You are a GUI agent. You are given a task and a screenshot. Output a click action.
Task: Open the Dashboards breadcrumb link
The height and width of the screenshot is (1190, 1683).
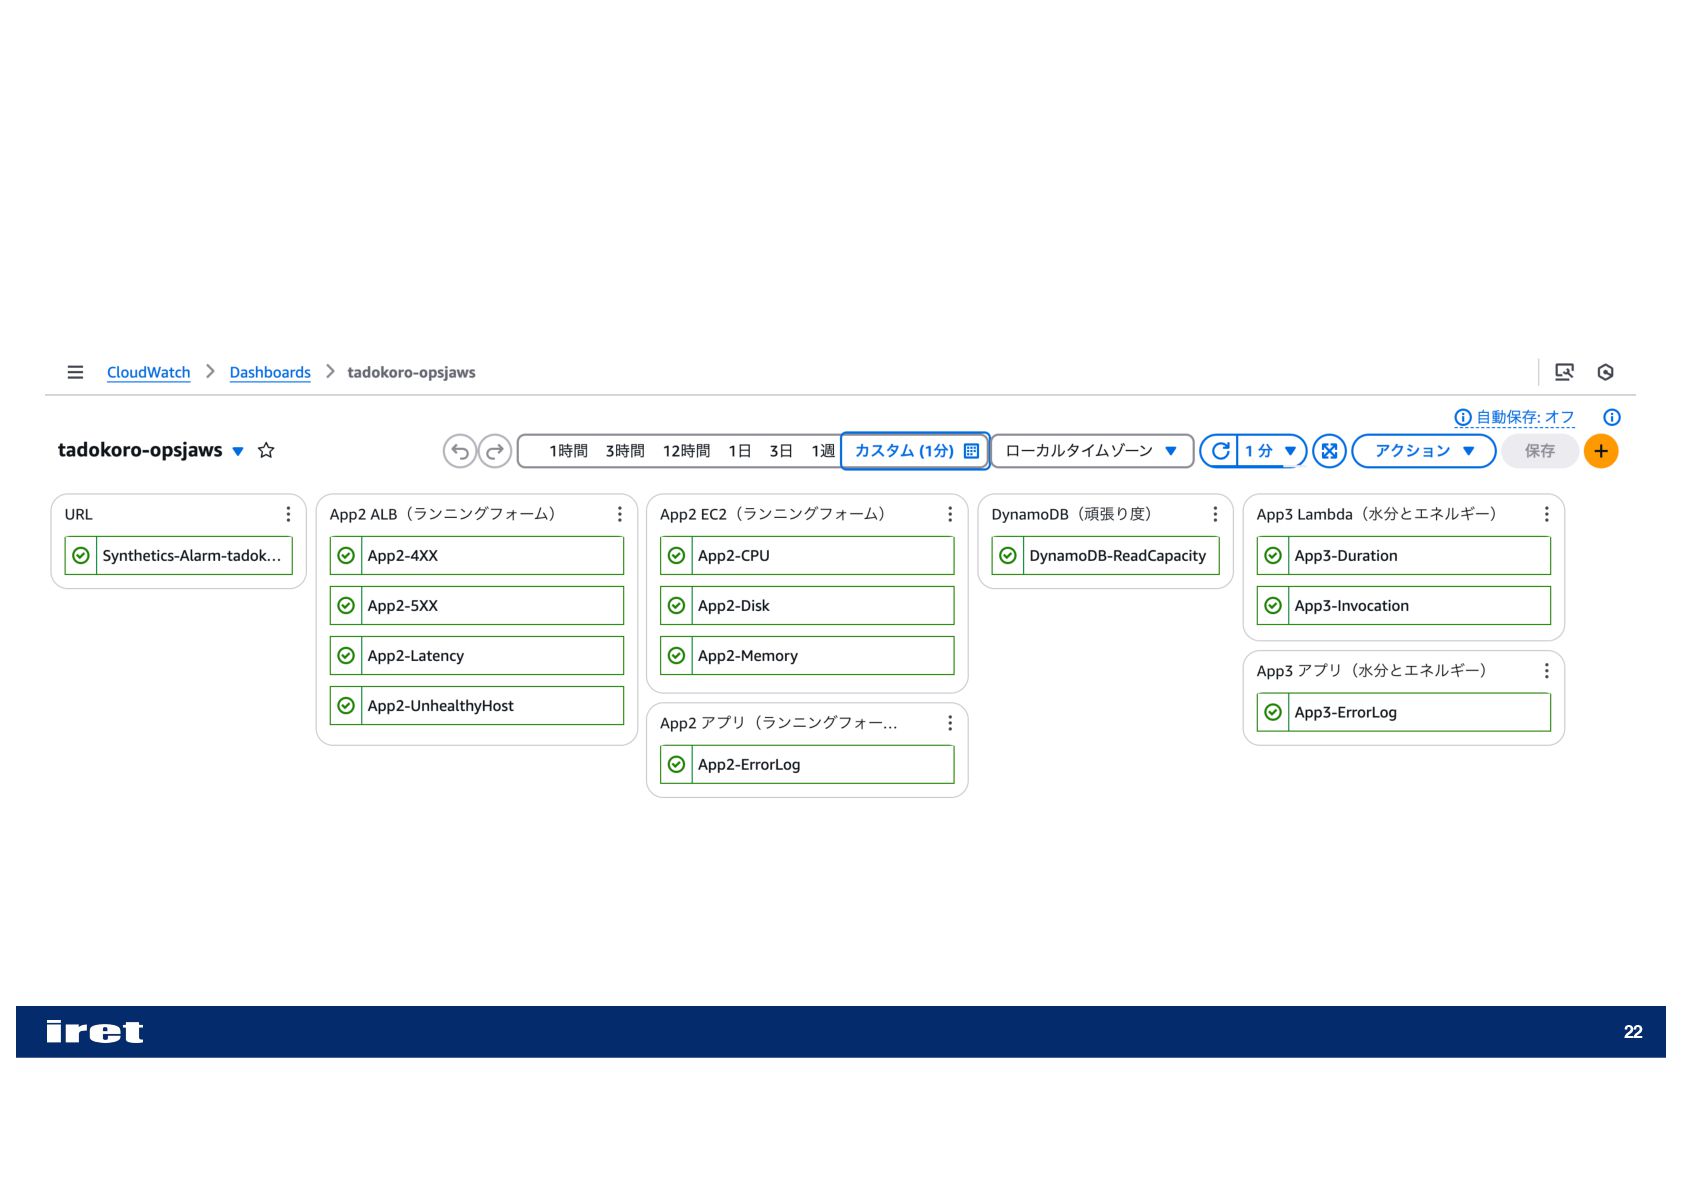[x=270, y=372]
